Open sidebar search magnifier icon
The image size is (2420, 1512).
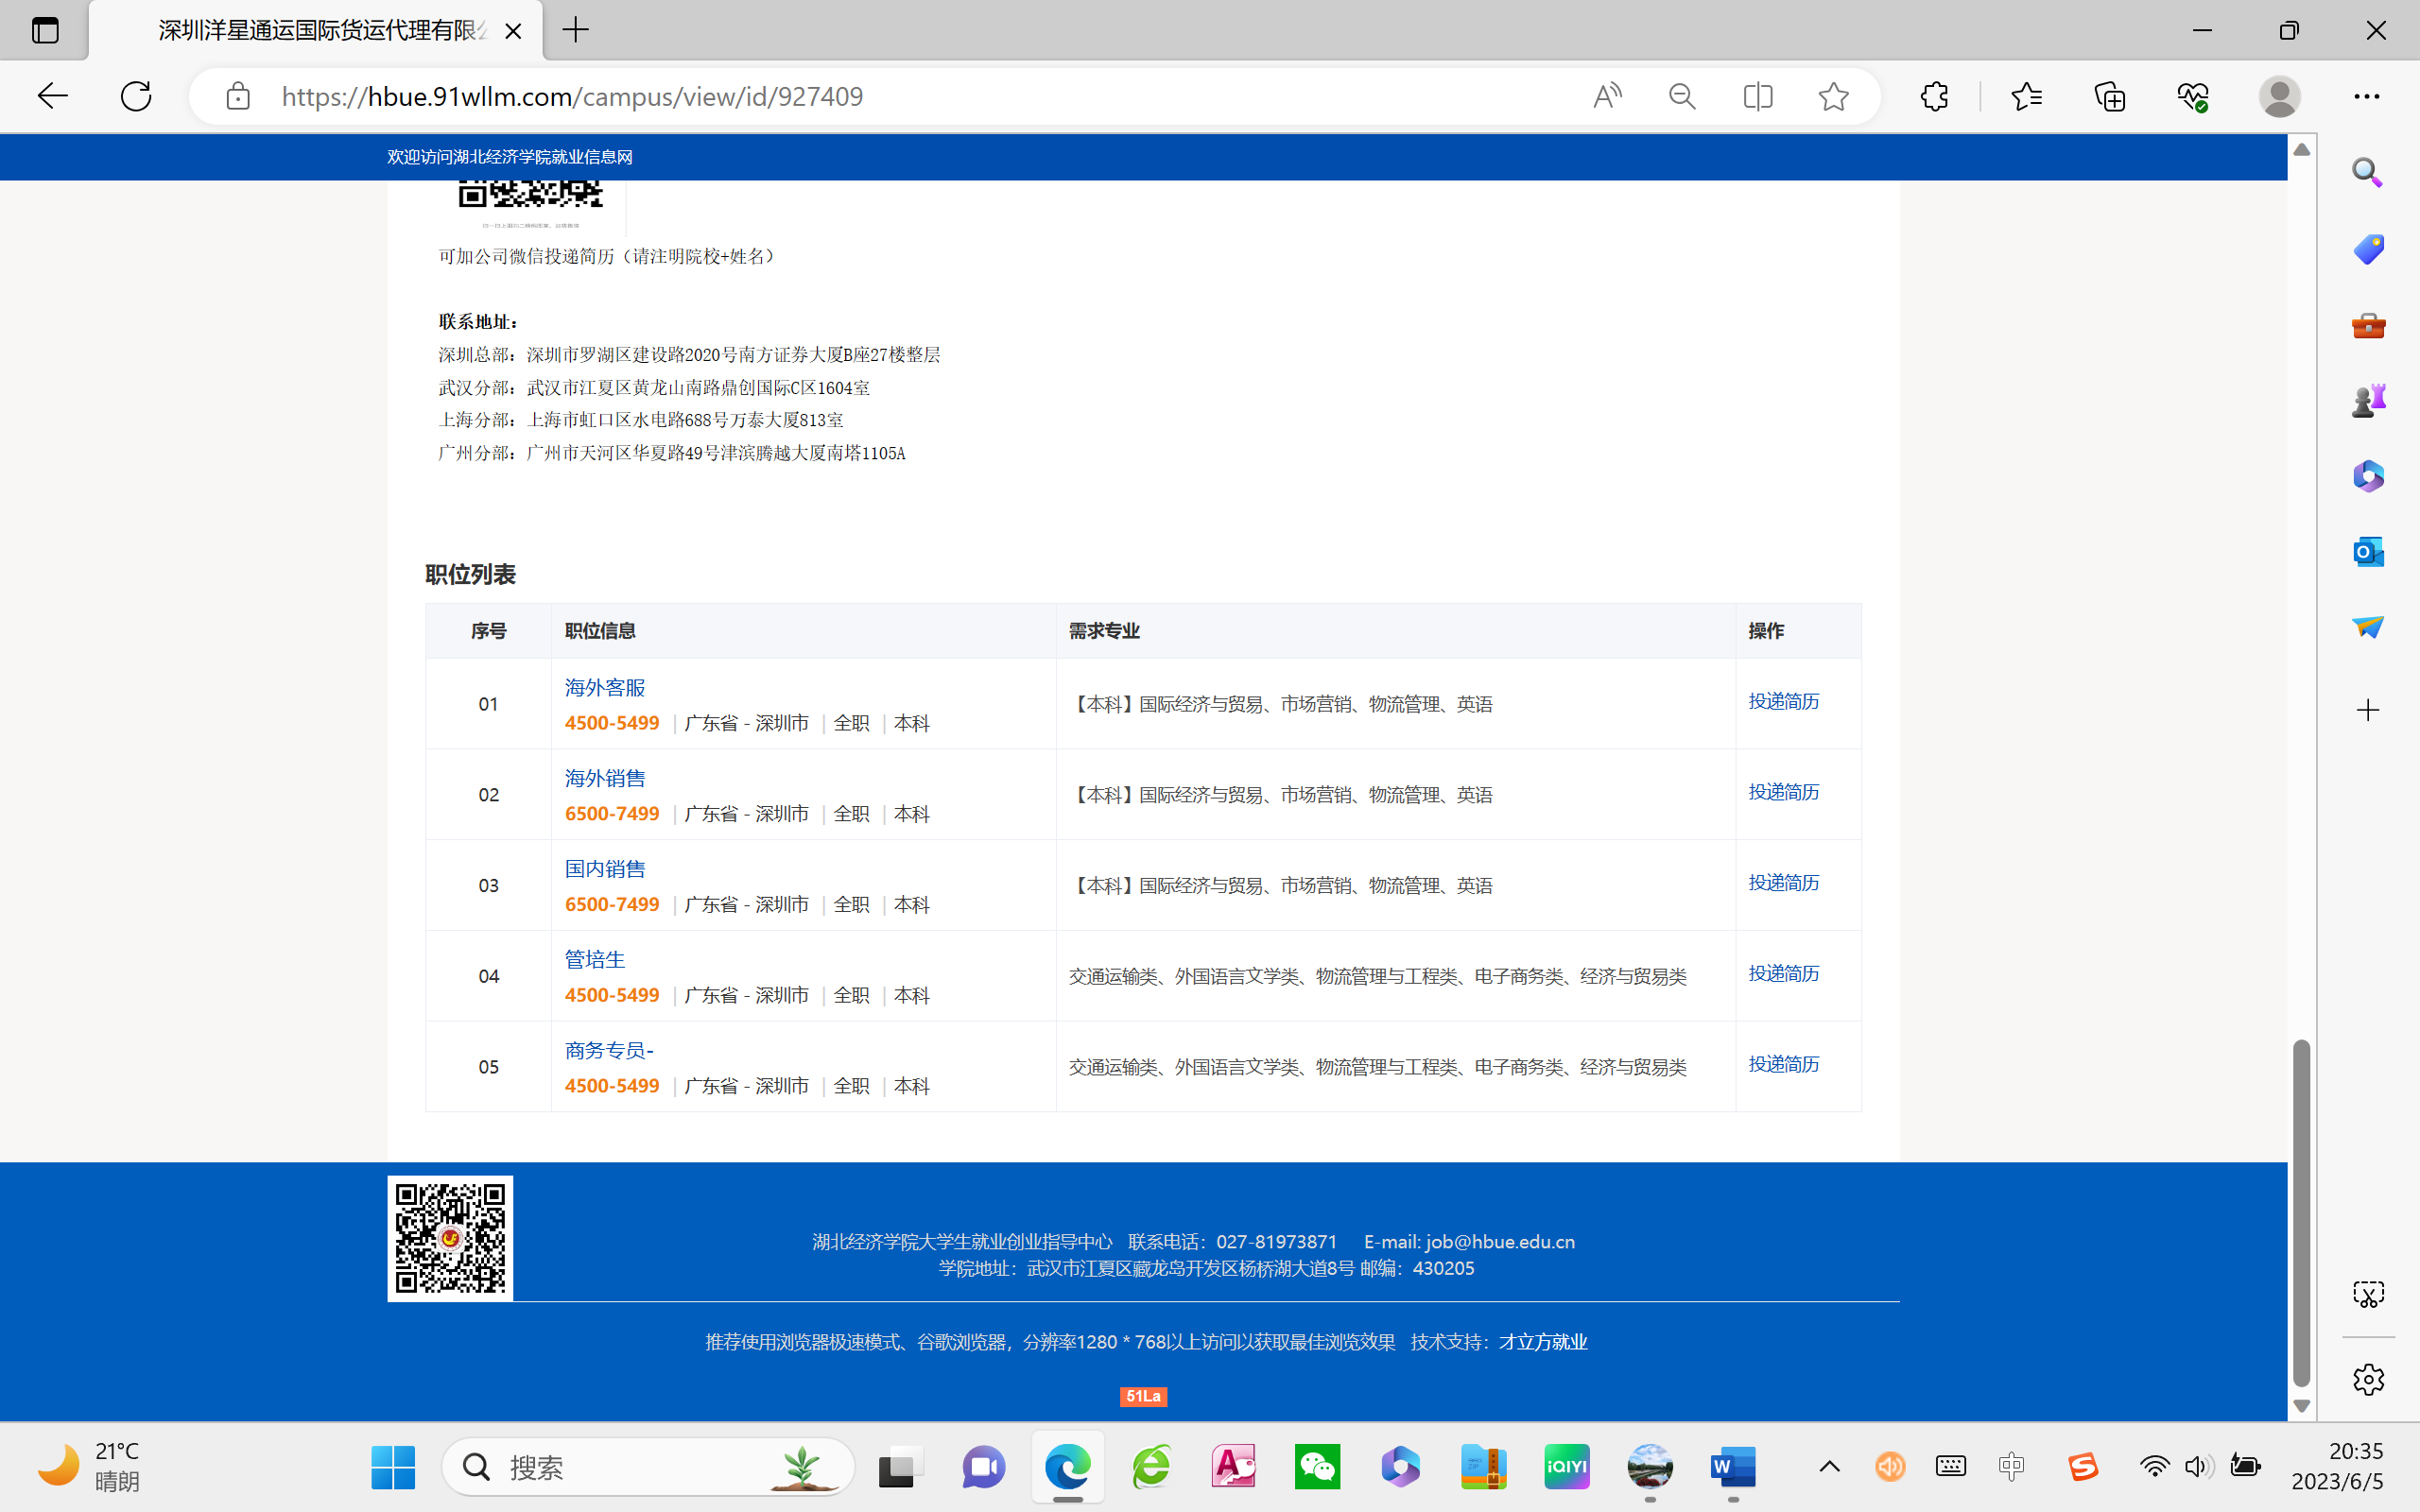point(2367,172)
